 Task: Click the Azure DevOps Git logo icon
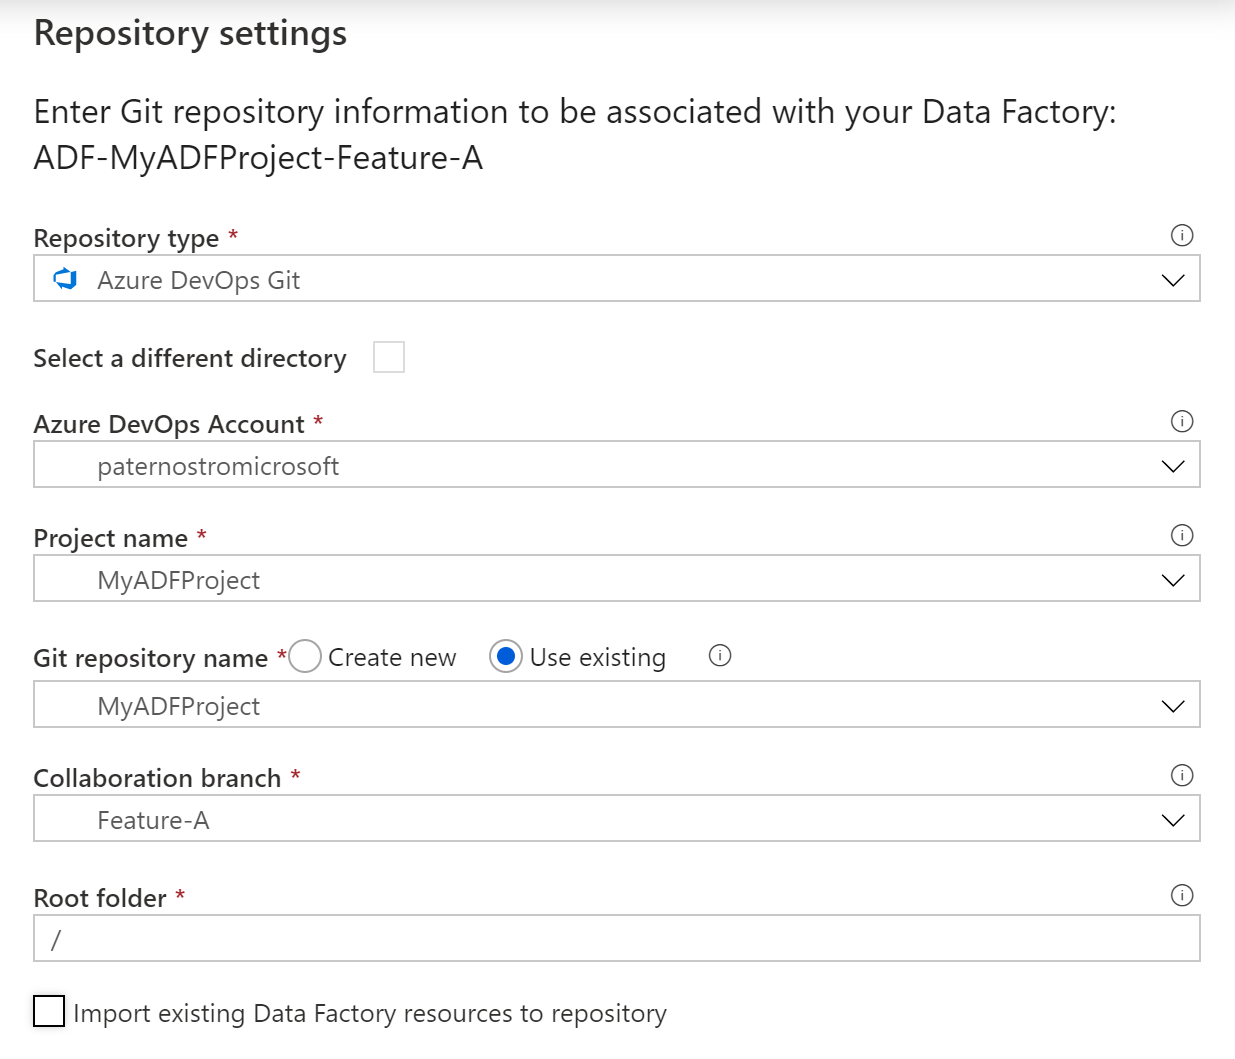pos(66,280)
